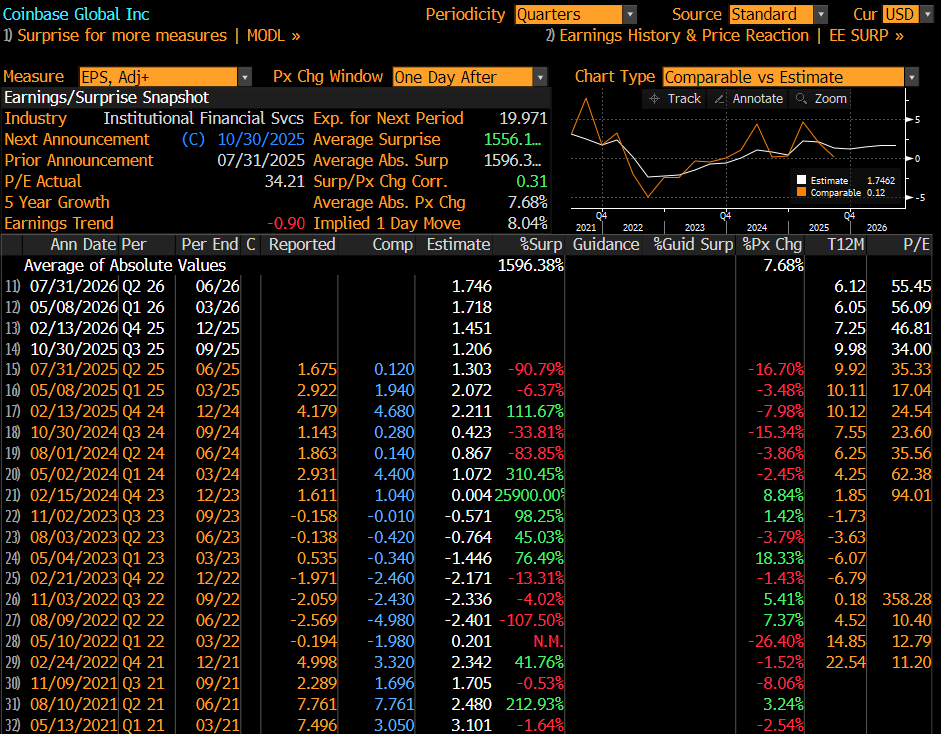Click the Annotate pencil tool
Viewport: 941px width, 734px height.
[x=748, y=98]
